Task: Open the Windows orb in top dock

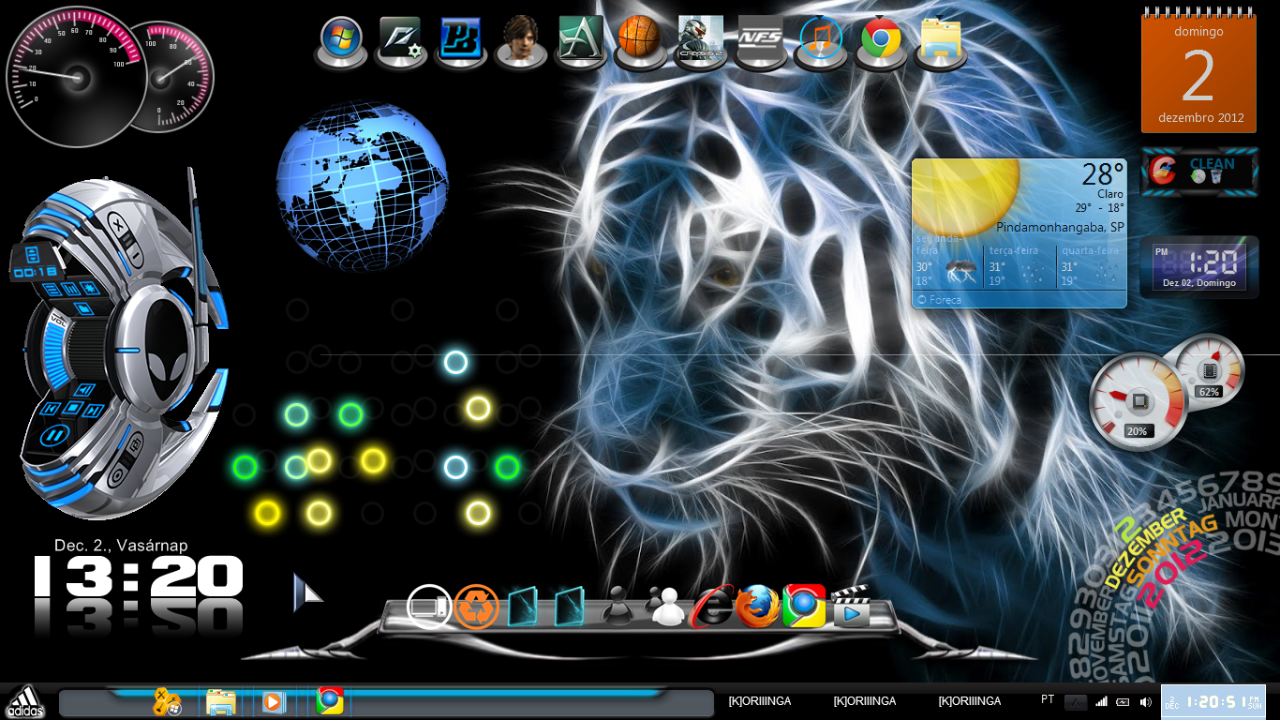Action: point(341,39)
